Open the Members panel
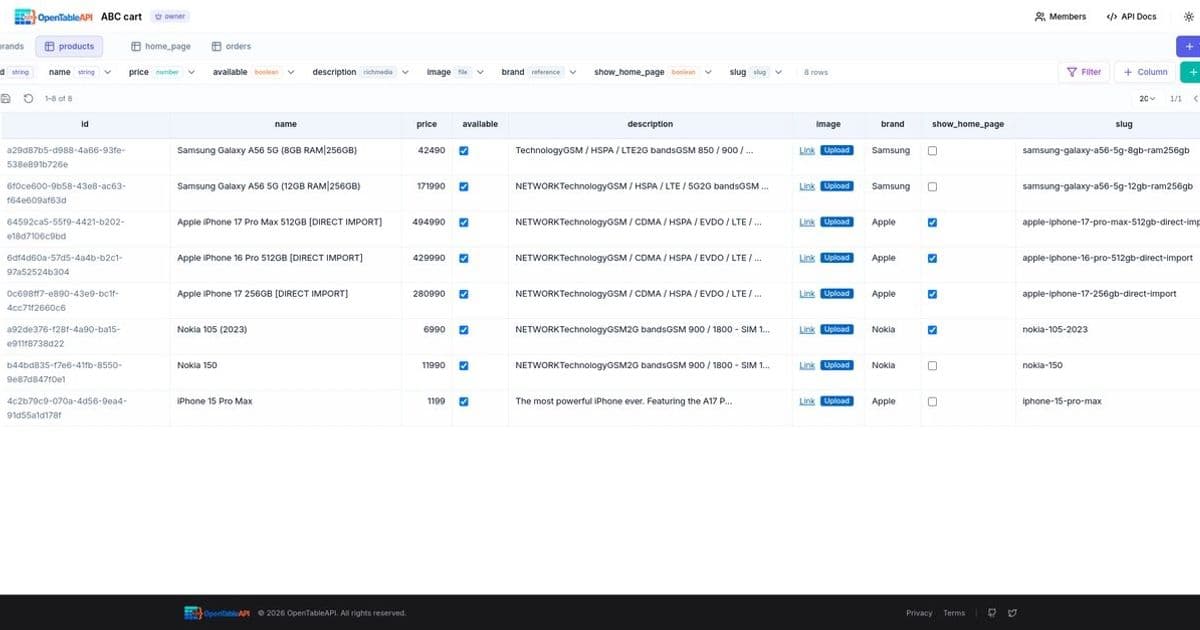The width and height of the screenshot is (1200, 630). tap(1060, 16)
